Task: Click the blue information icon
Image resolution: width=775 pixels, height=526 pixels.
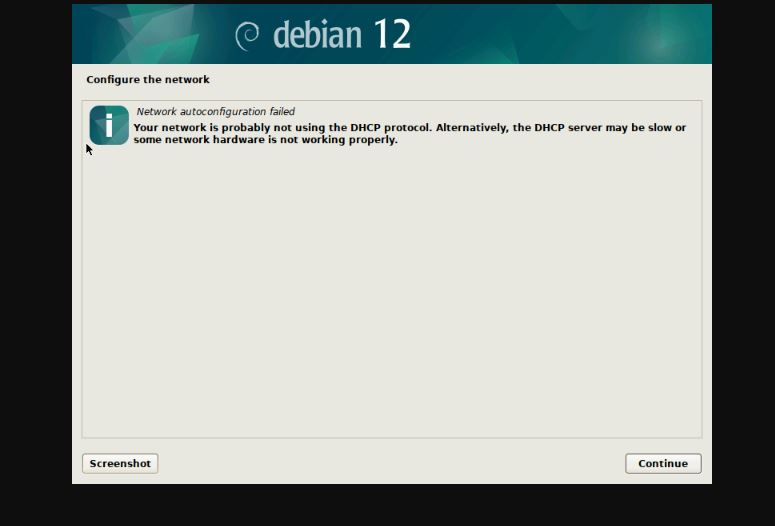Action: tap(109, 125)
